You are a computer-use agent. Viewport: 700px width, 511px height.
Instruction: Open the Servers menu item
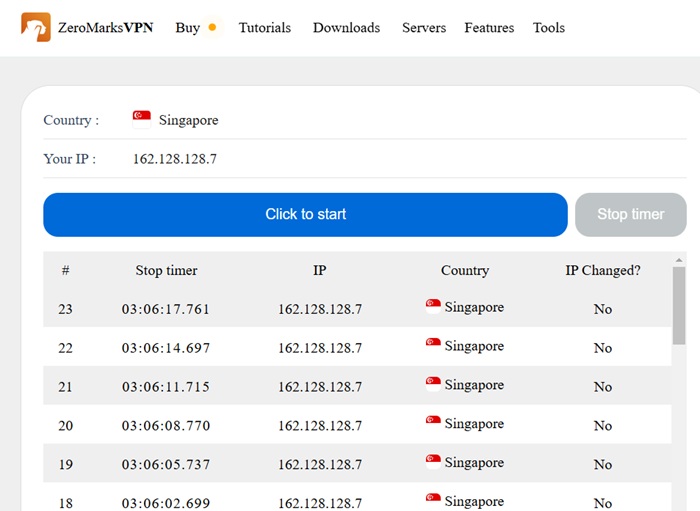click(x=424, y=28)
